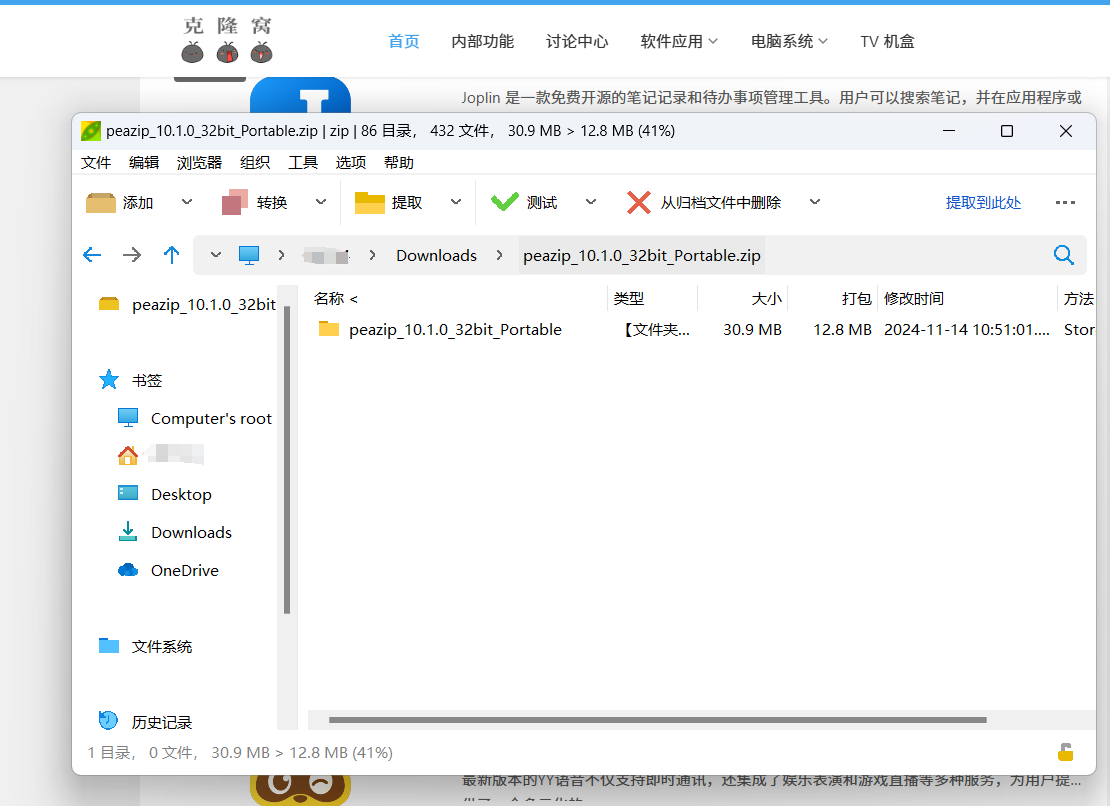This screenshot has height=806, width=1110.
Task: Click the Desktop icon in sidebar
Action: [x=128, y=493]
